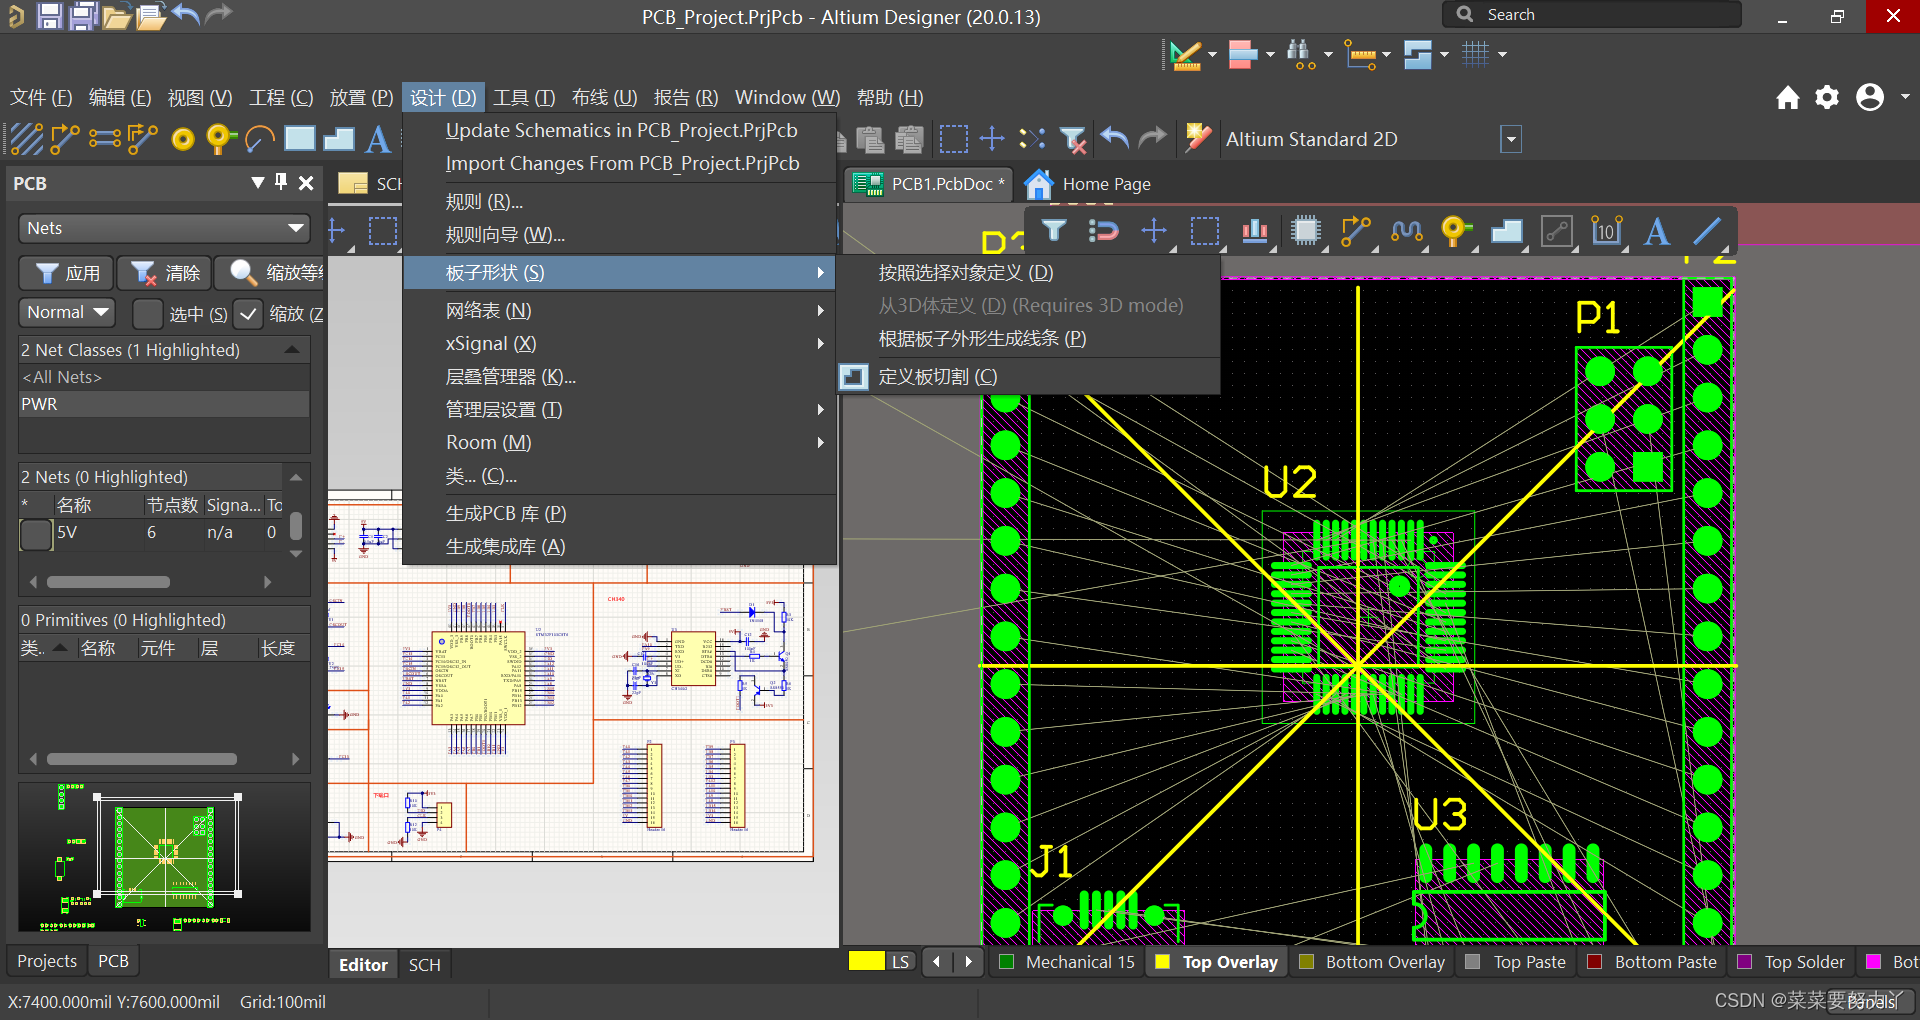Click the Save All icon
1920x1020 pixels.
[83, 15]
